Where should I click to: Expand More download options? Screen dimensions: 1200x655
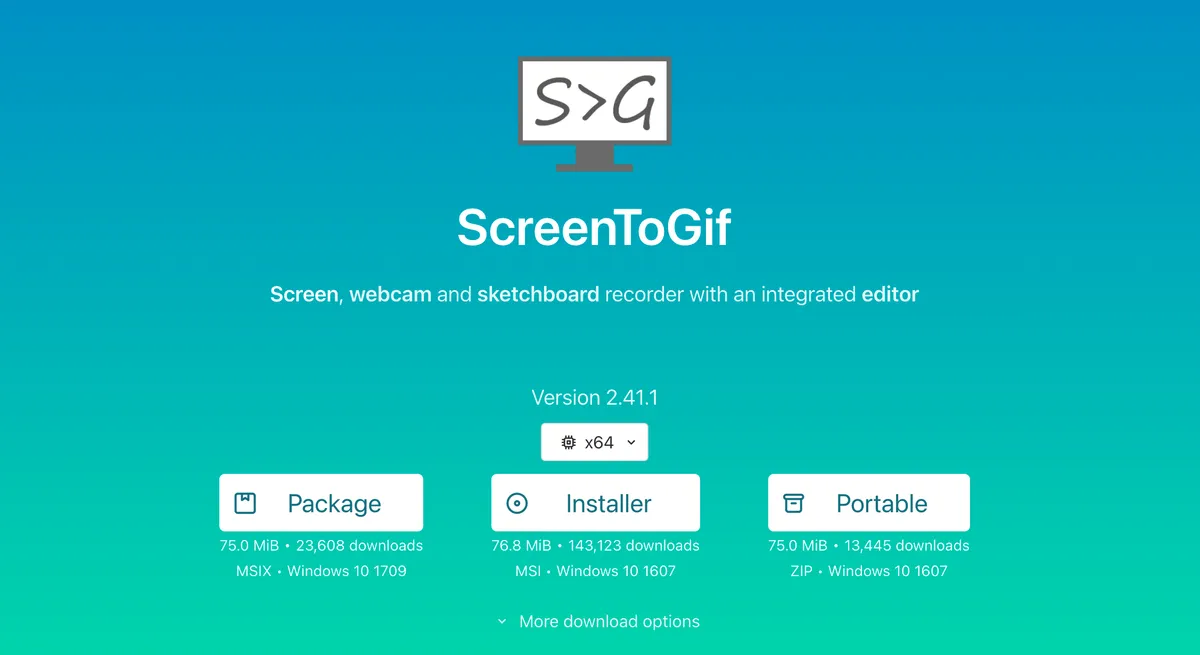coord(598,622)
